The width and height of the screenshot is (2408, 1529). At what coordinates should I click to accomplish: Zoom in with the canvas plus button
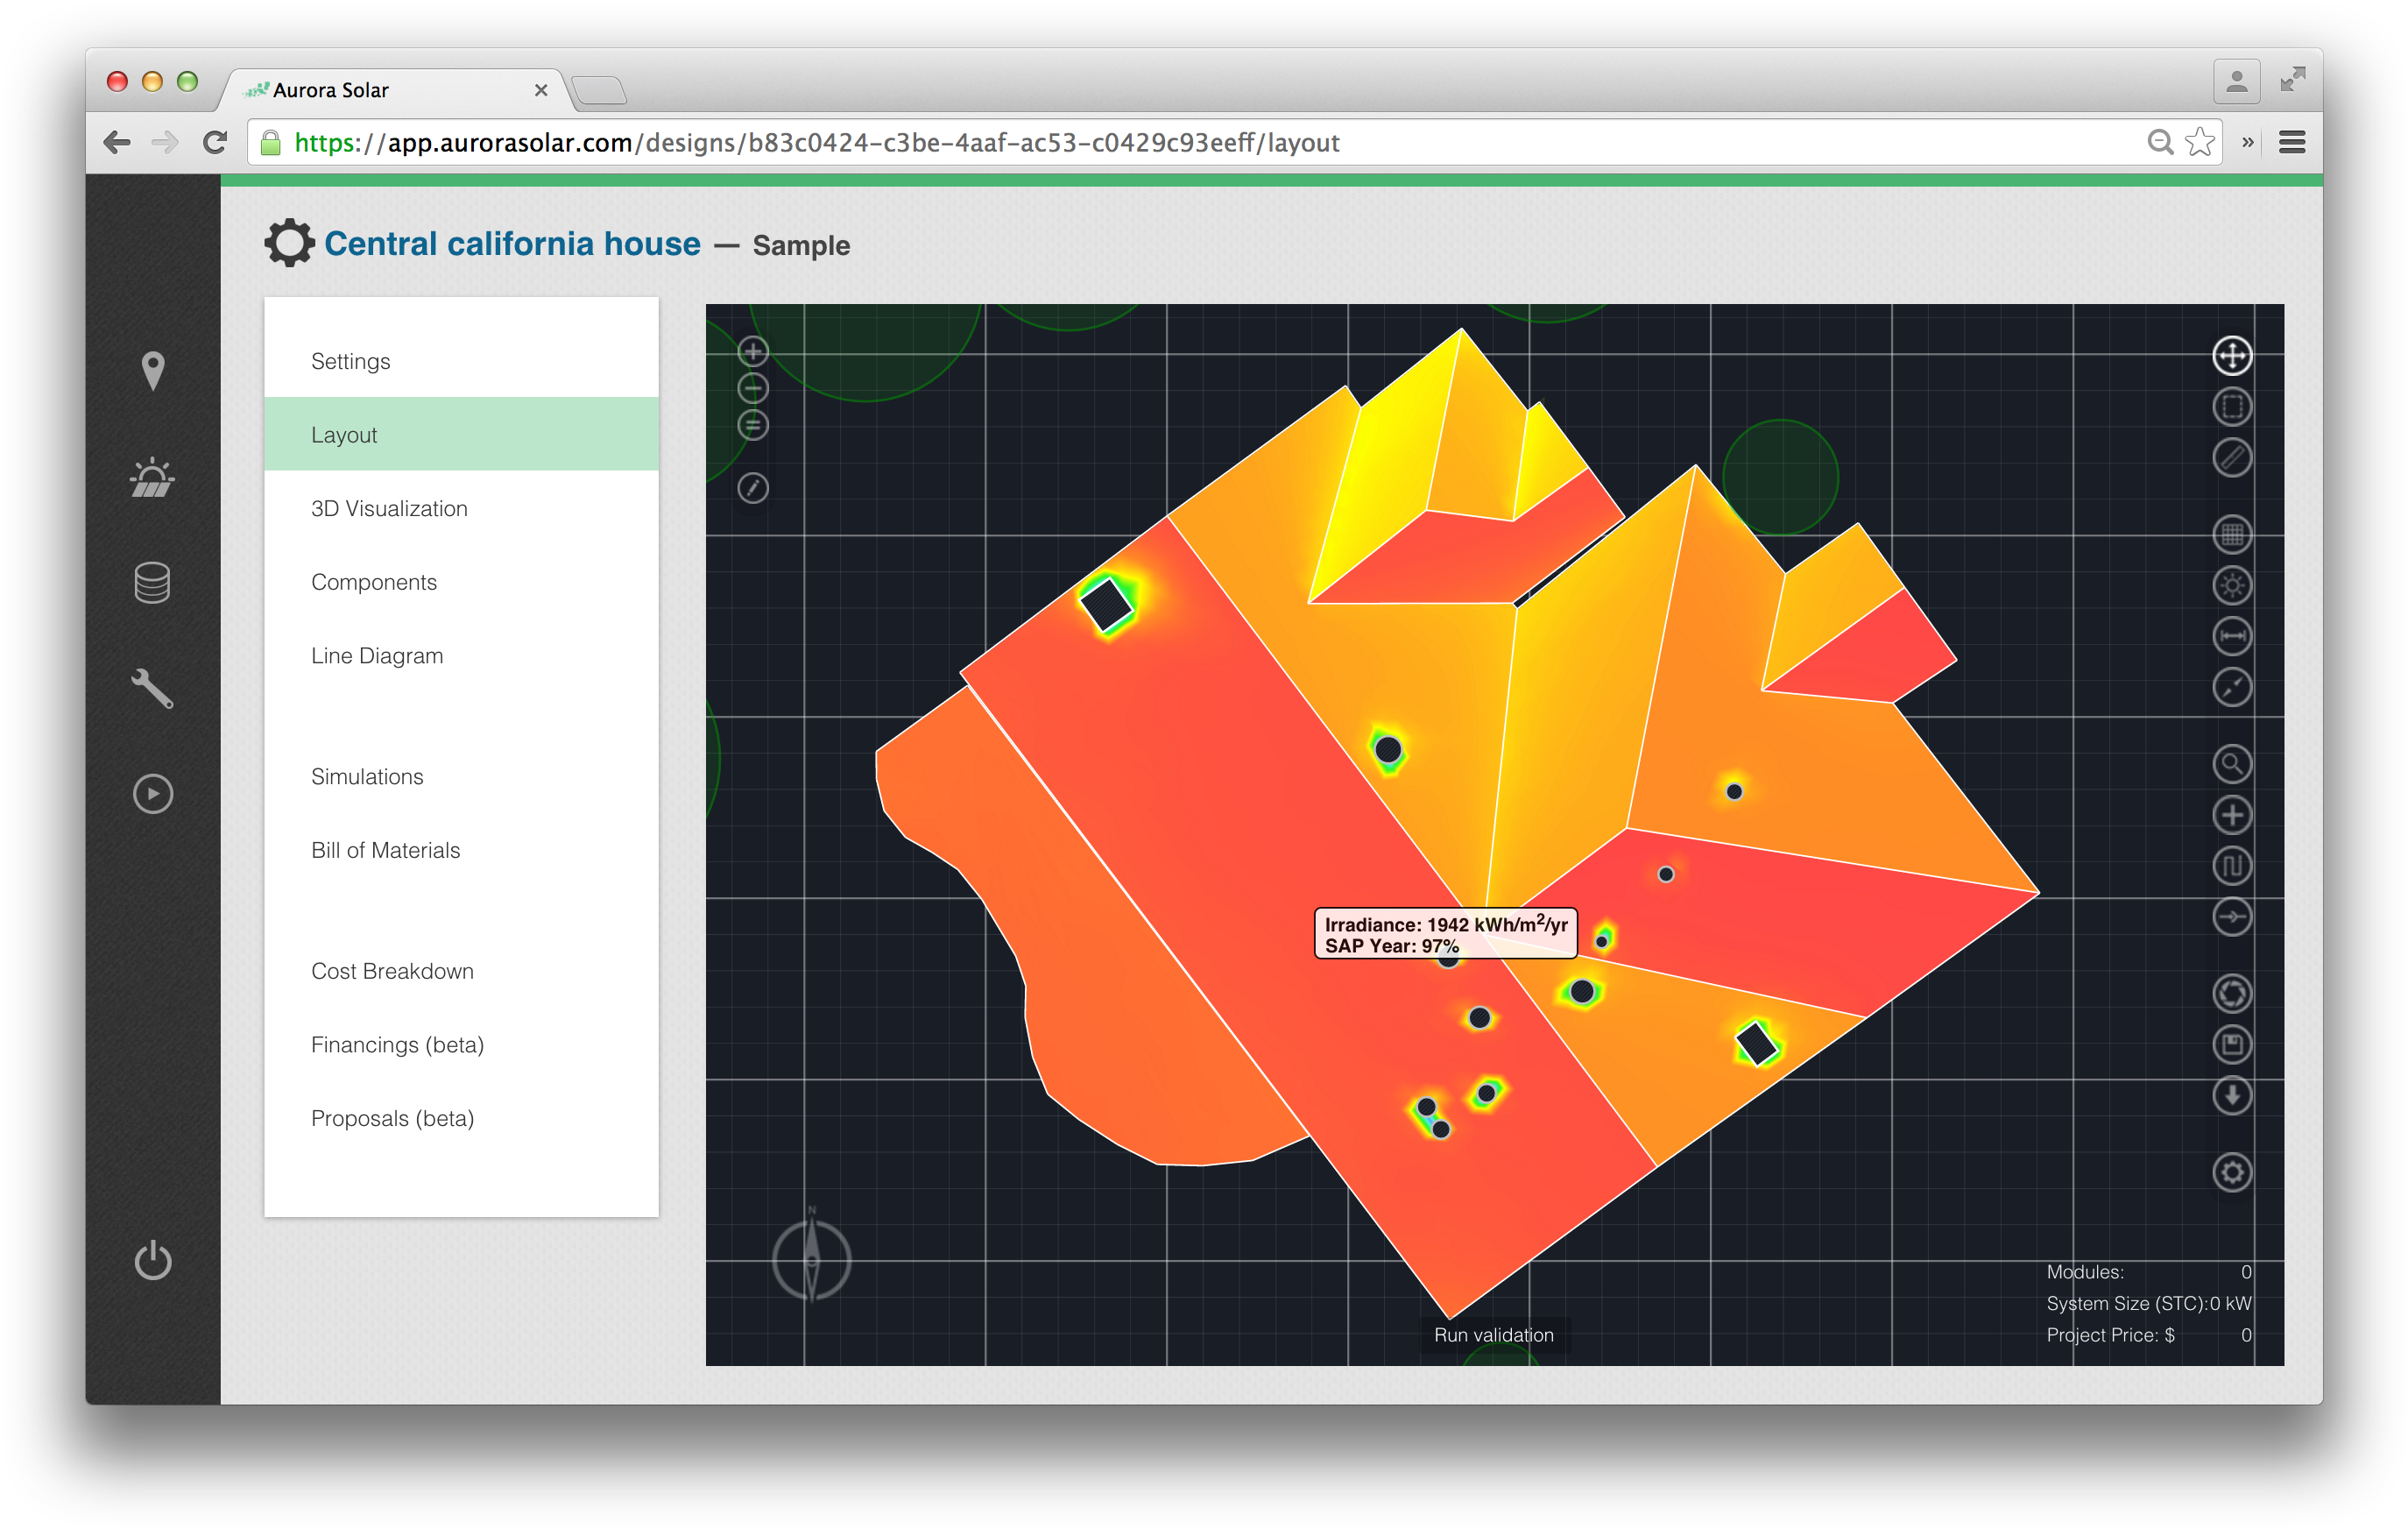click(x=753, y=351)
